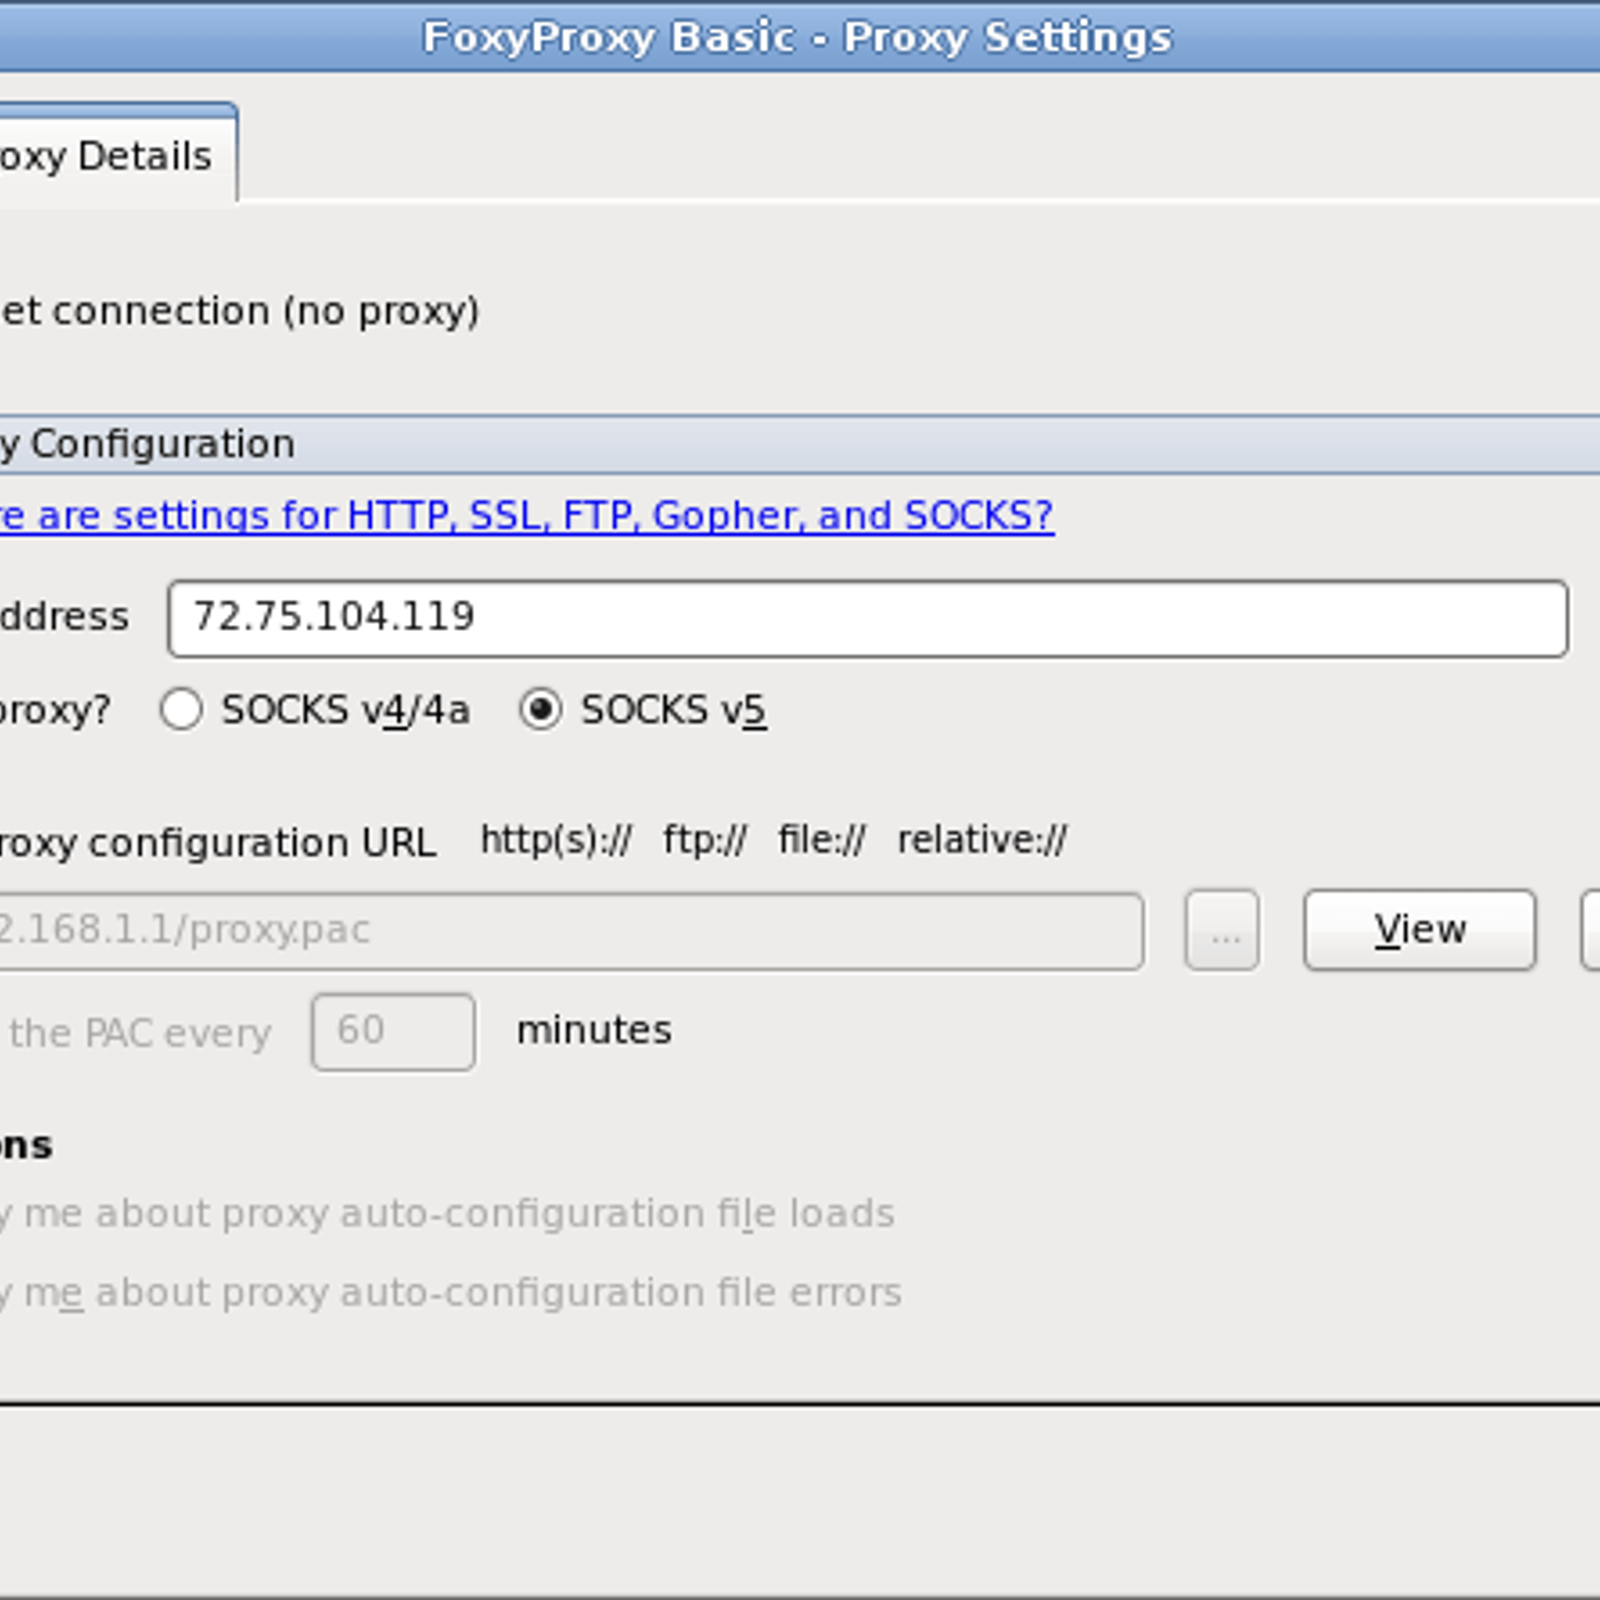The width and height of the screenshot is (1600, 1600).
Task: Click the FoxyProxy Basic - Proxy Settings title bar
Action: tap(800, 37)
